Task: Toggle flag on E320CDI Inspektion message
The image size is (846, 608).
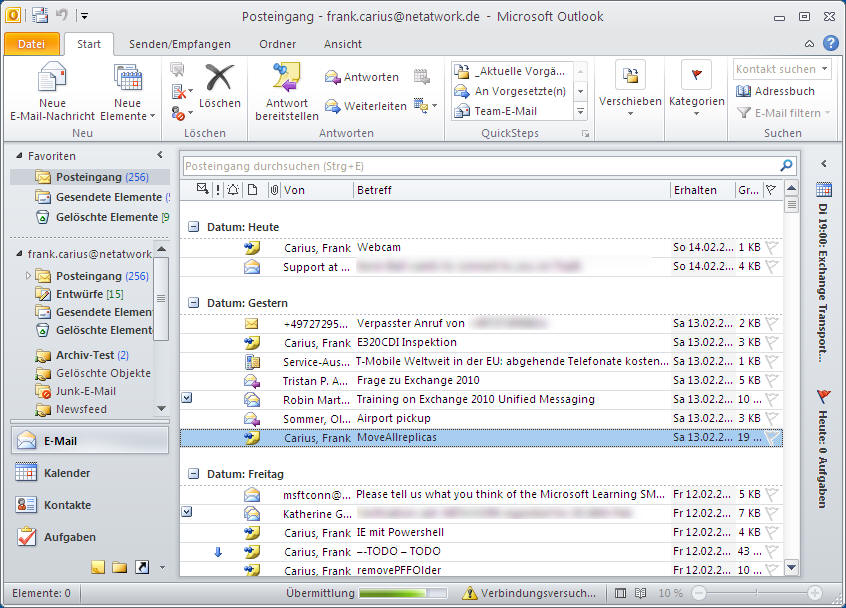Action: coord(772,343)
